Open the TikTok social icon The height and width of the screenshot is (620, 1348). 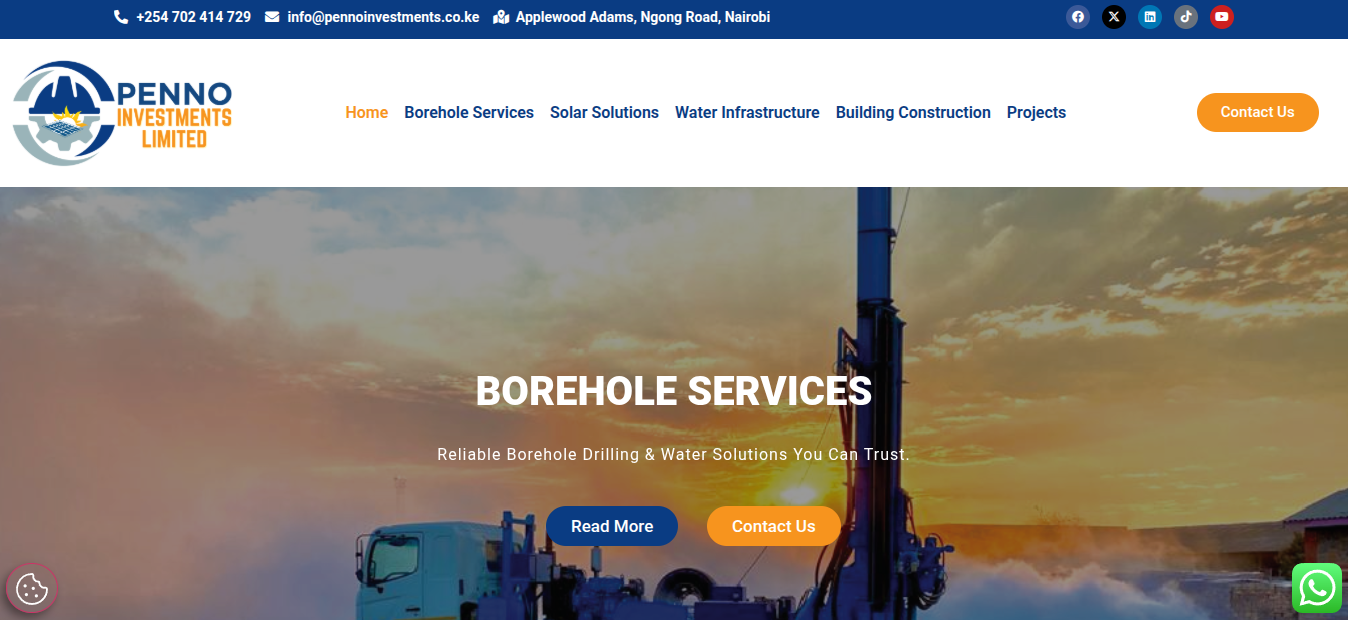[1185, 17]
